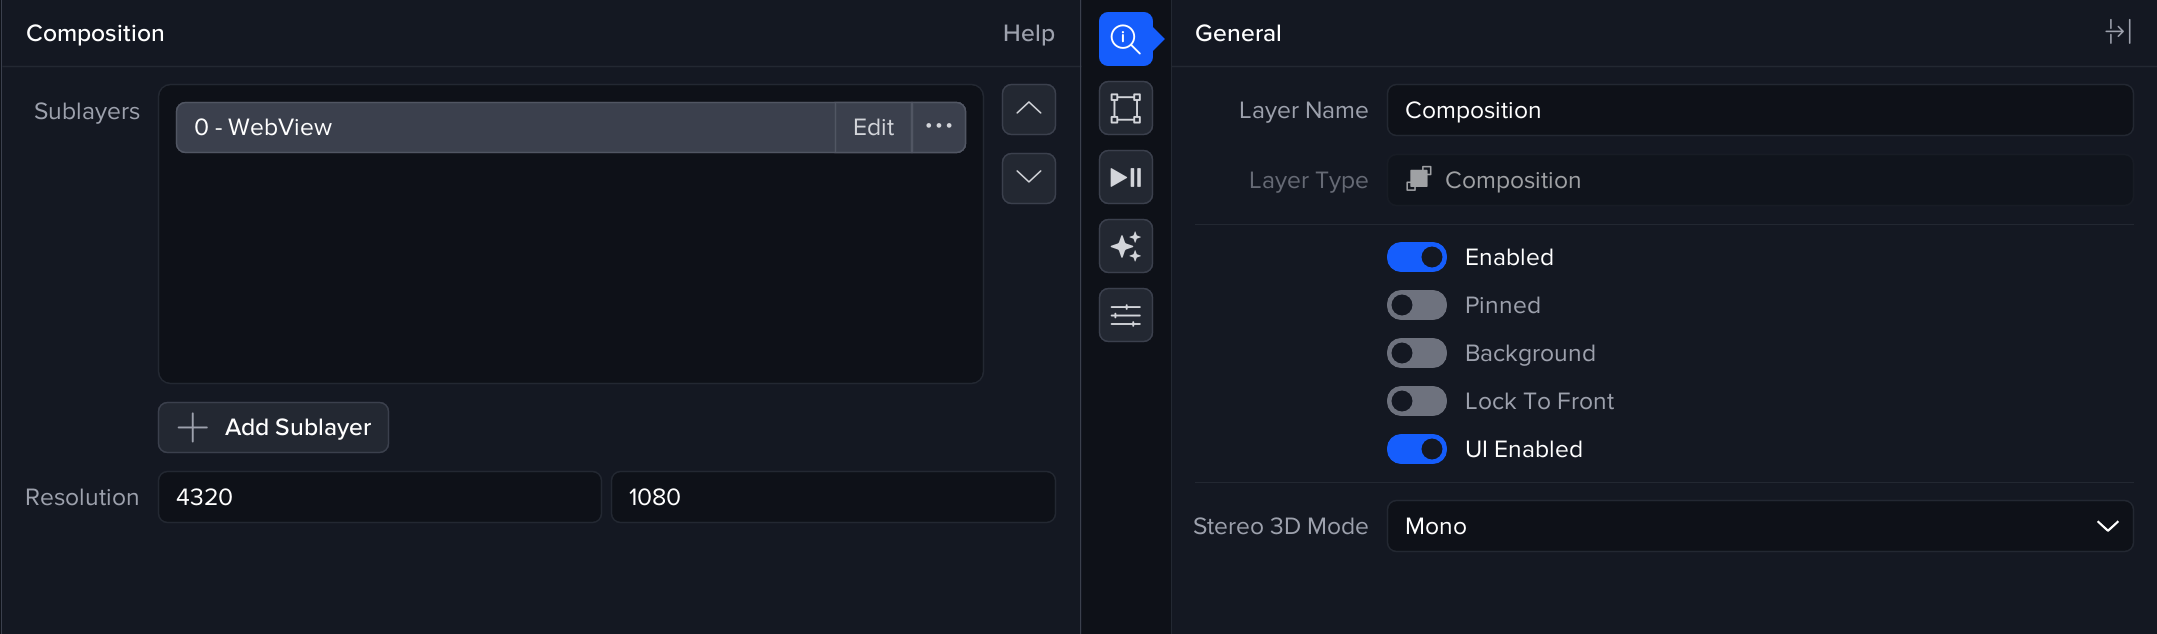
Task: Open the sliders adjustments tab
Action: tap(1125, 315)
